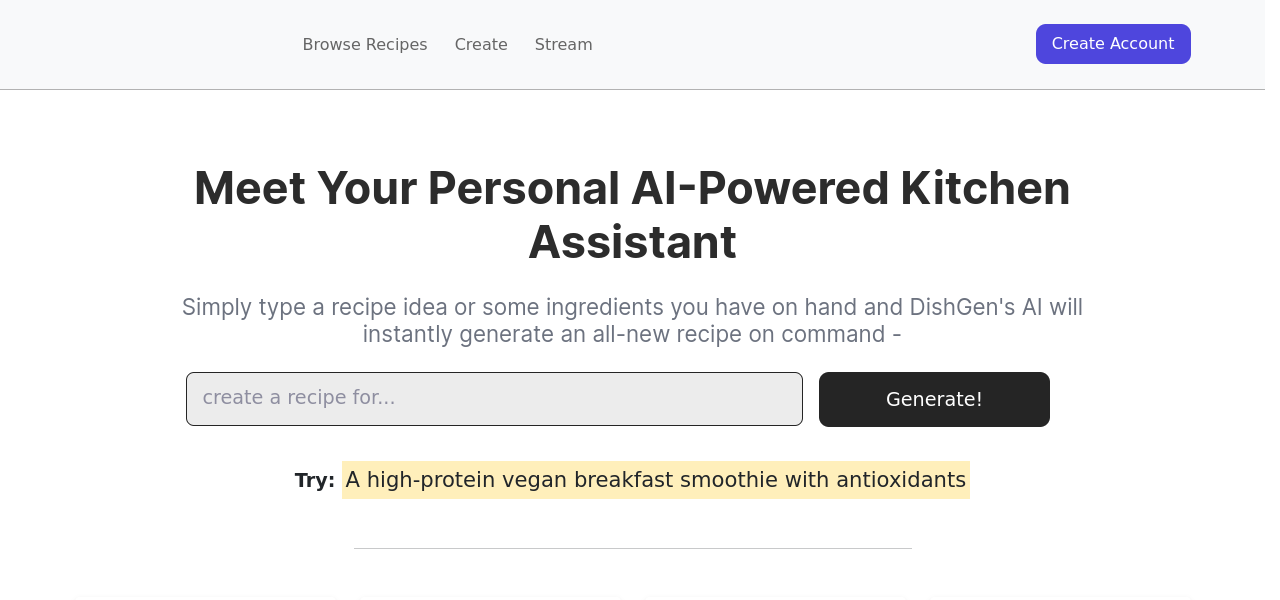Click the word "antioxidants" in the highlighted suggestion
The width and height of the screenshot is (1280, 600).
click(x=901, y=480)
